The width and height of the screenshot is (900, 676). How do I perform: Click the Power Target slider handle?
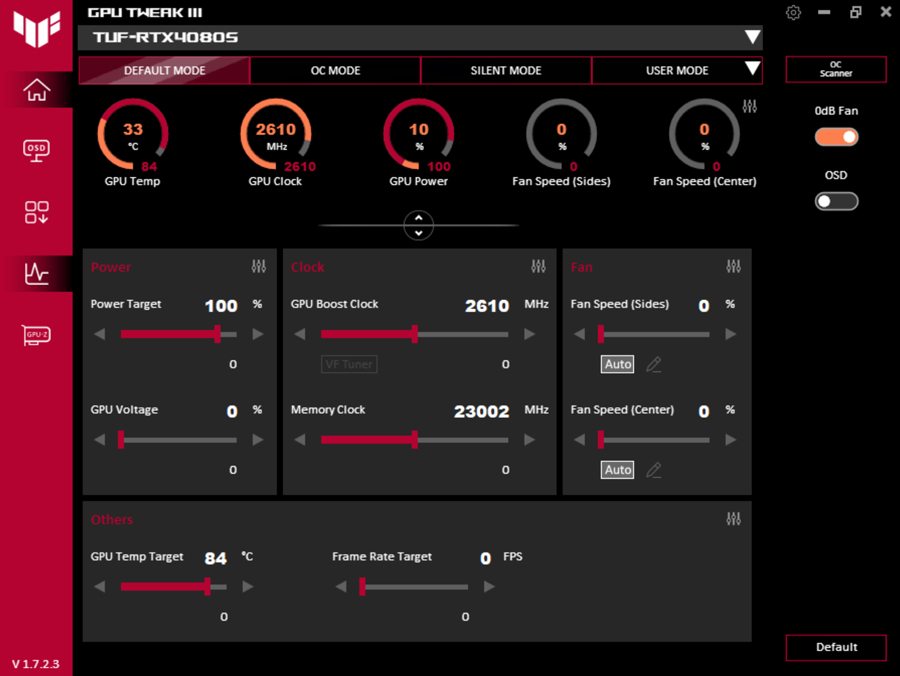point(217,334)
